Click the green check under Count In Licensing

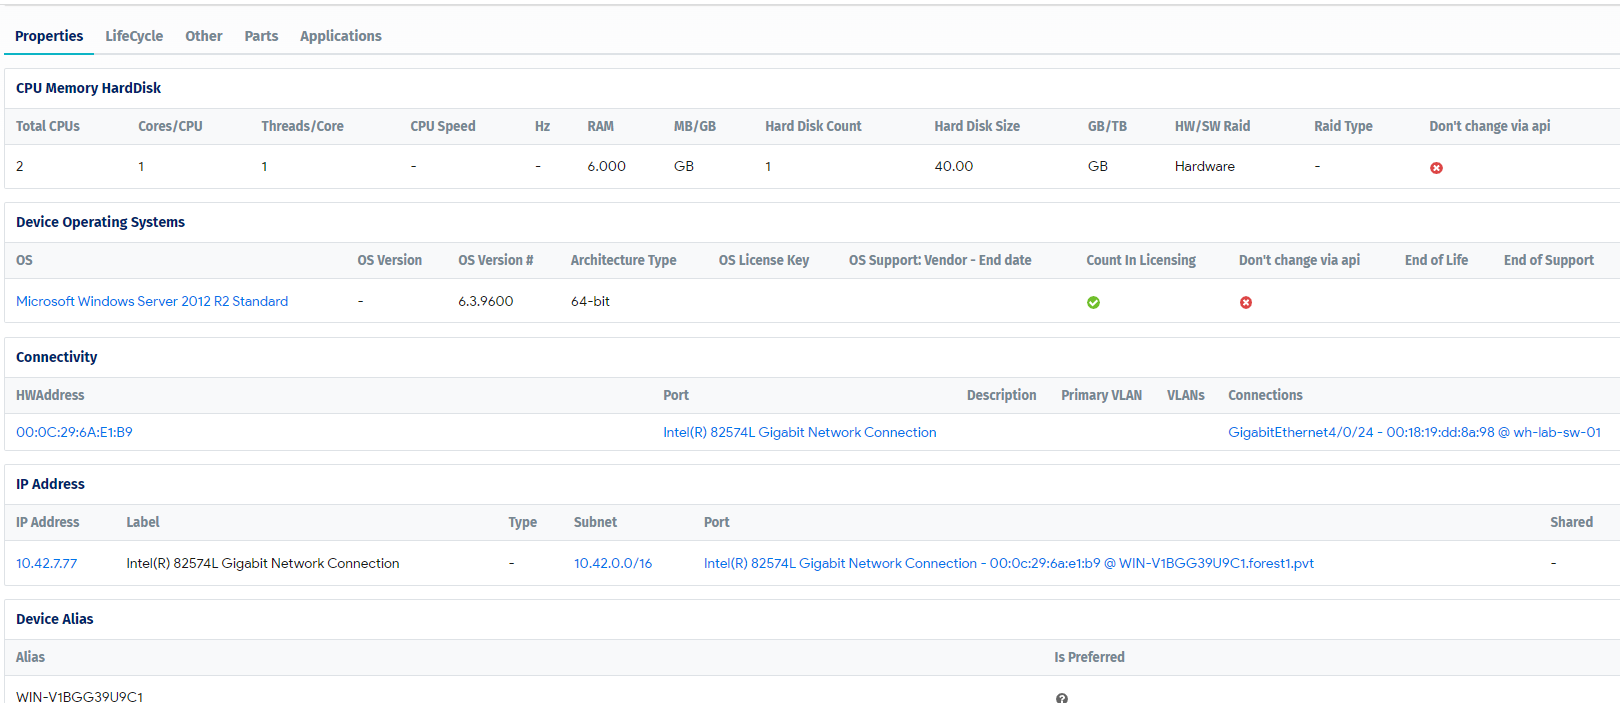coord(1093,303)
